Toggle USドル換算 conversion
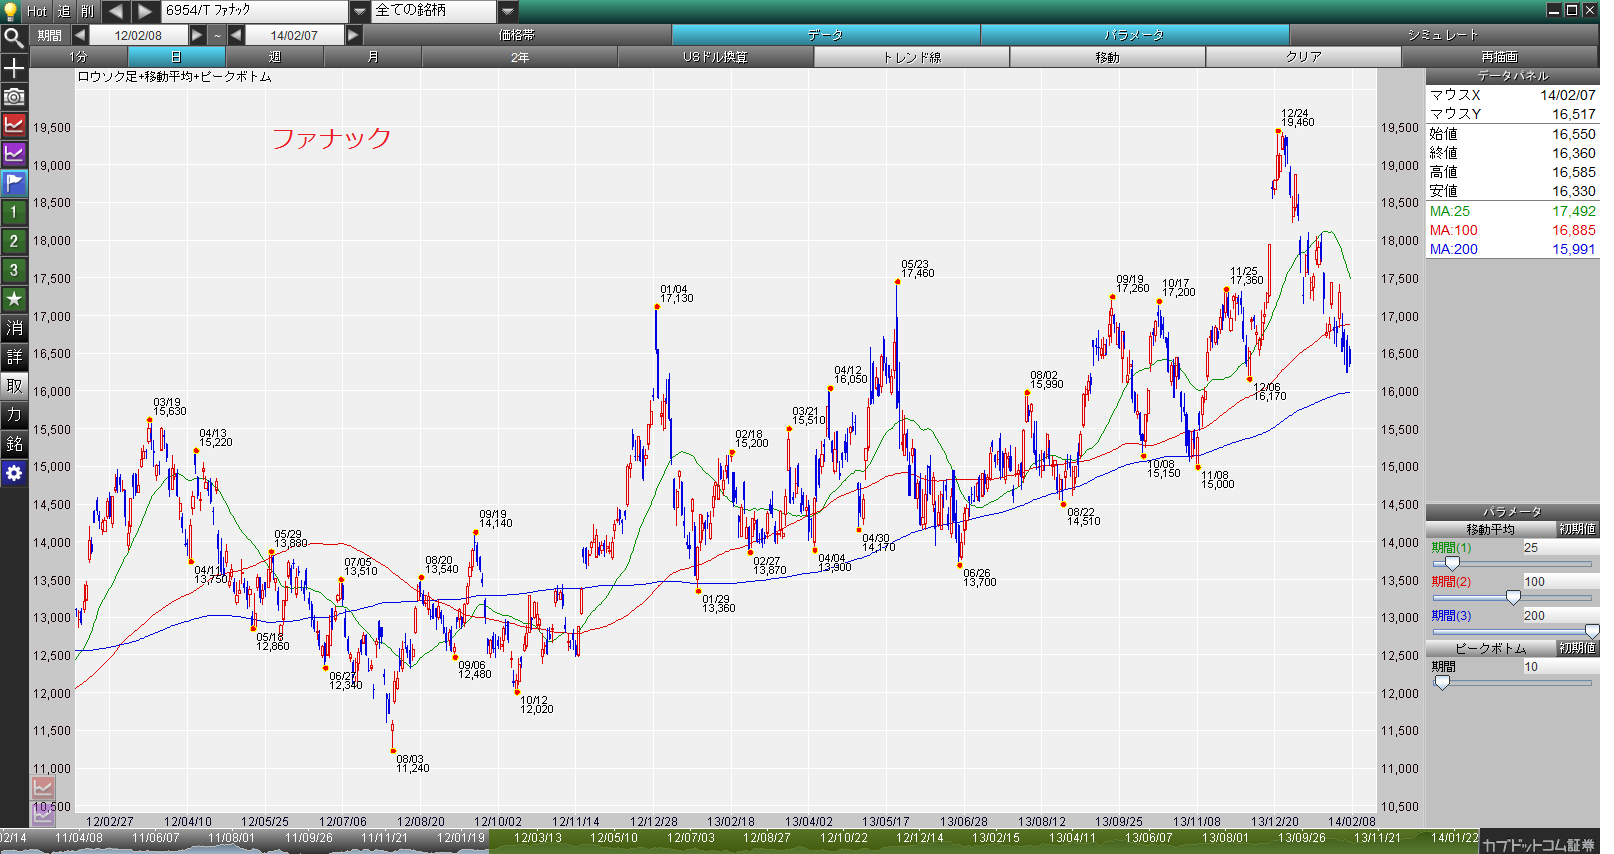This screenshot has height=854, width=1614. tap(715, 57)
